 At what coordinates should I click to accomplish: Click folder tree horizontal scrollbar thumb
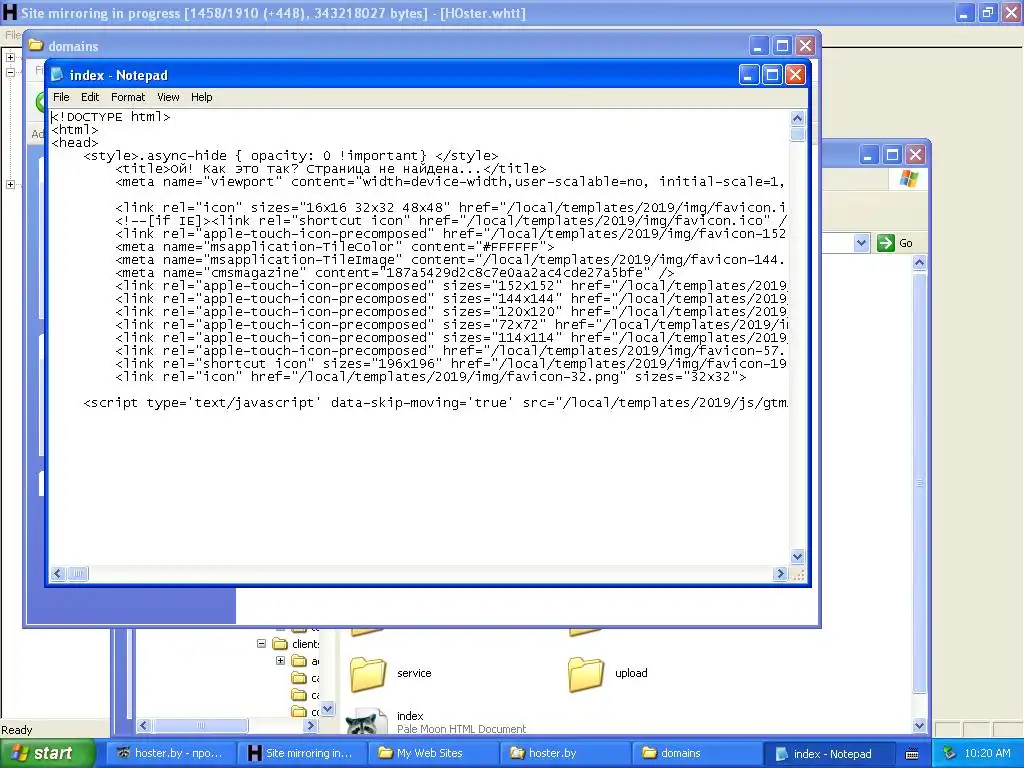(x=200, y=725)
